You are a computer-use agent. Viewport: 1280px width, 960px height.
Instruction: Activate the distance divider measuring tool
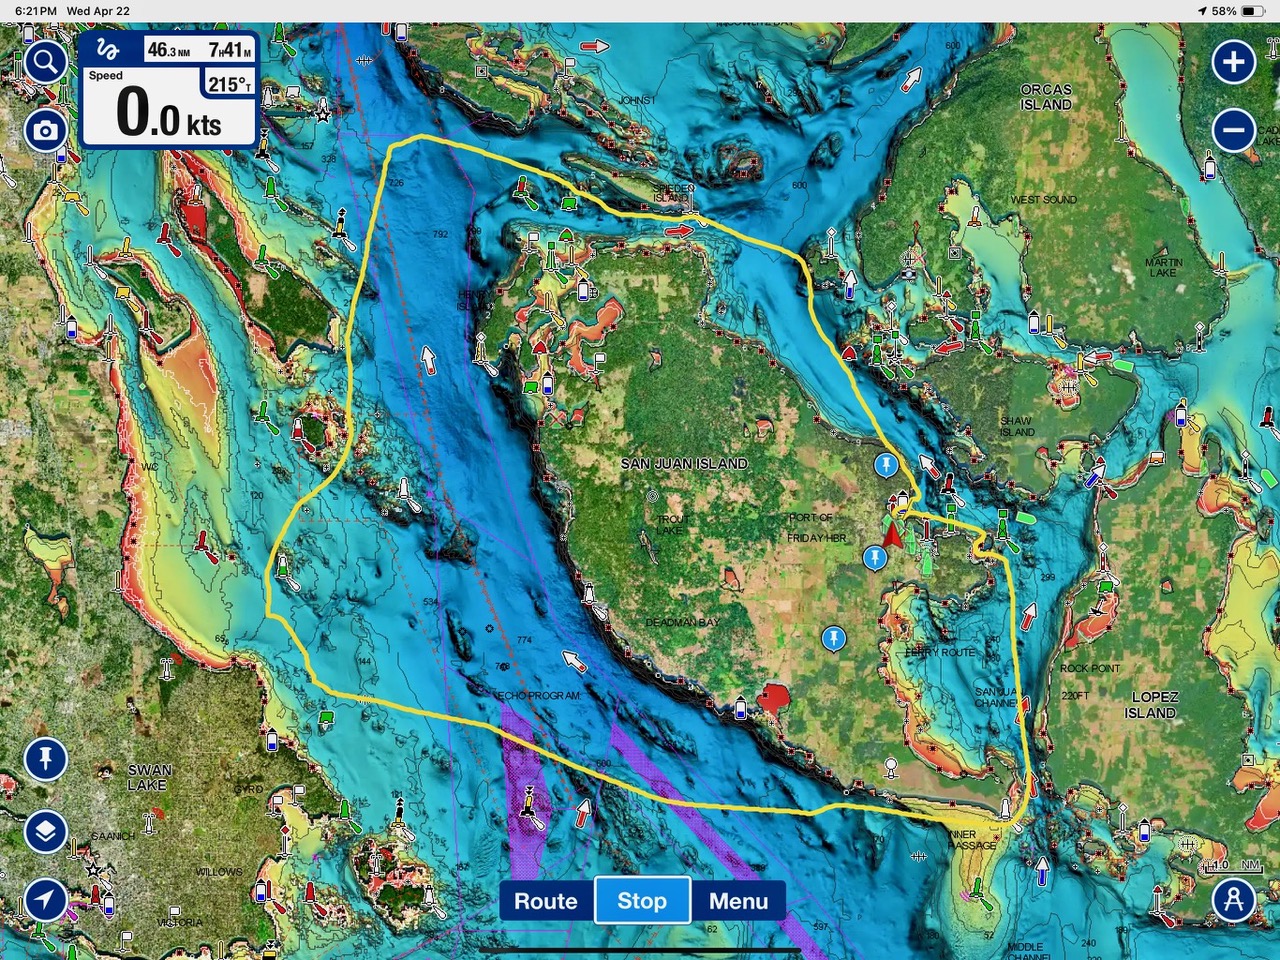coord(1233,899)
